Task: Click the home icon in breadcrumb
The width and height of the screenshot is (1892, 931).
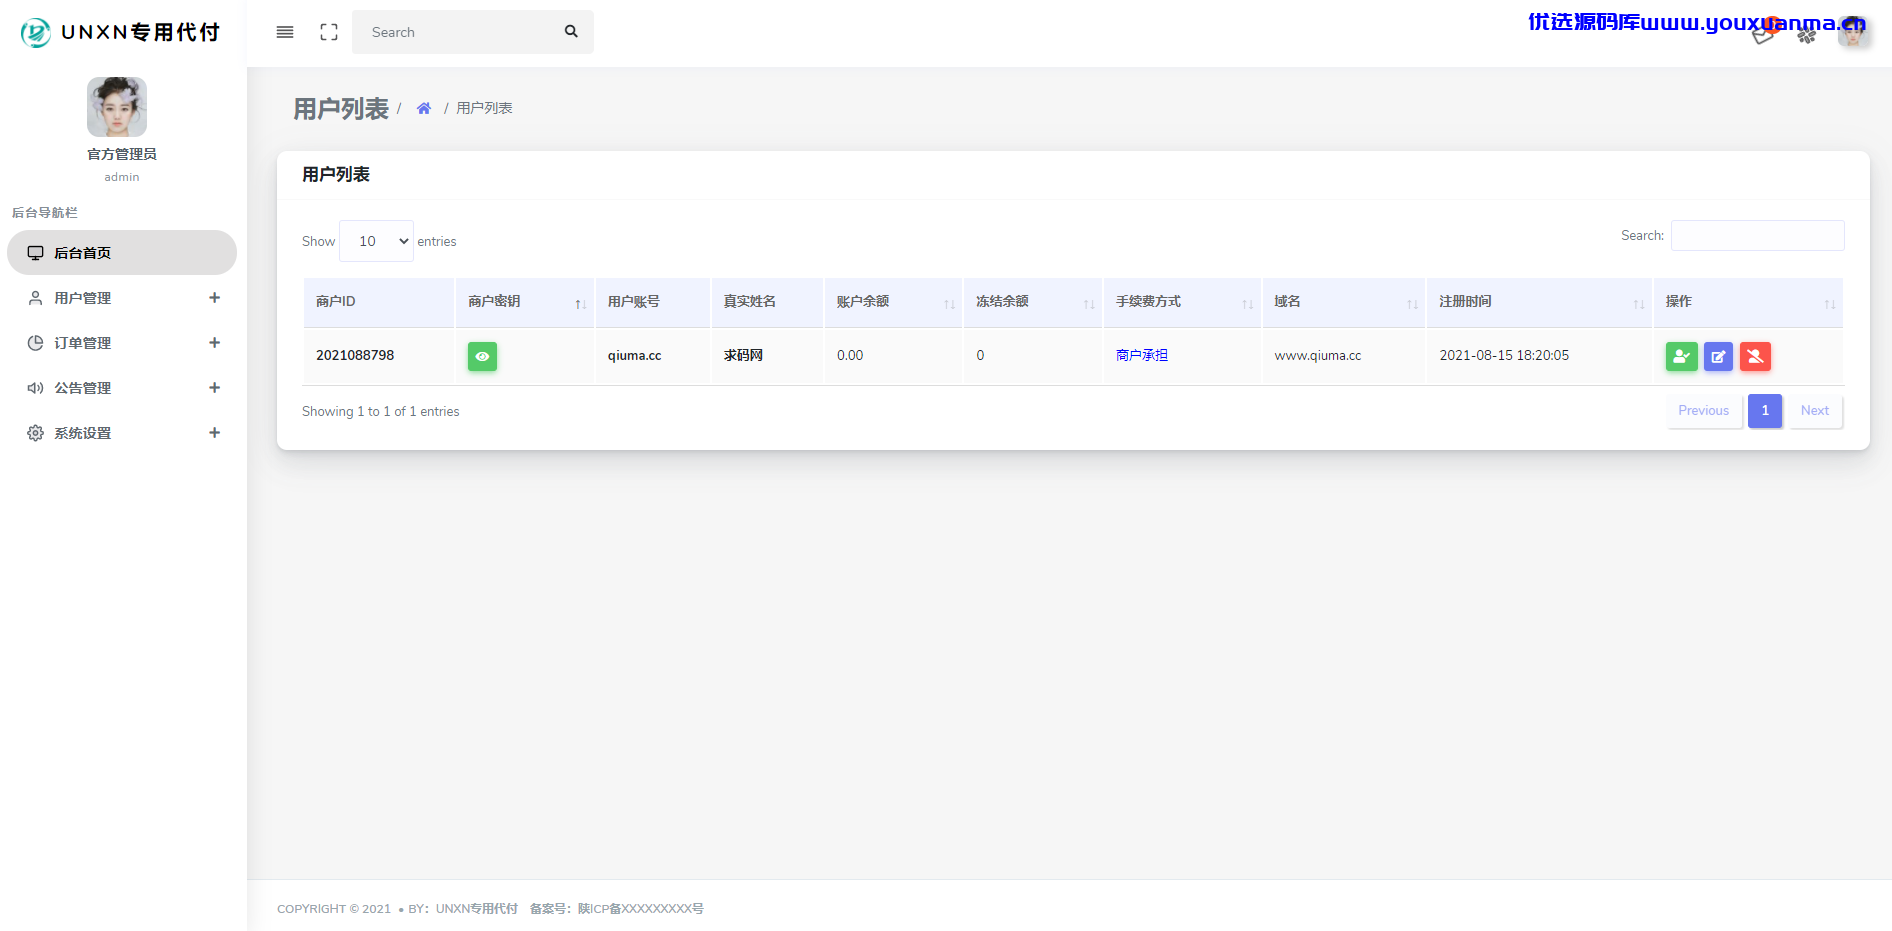Action: pos(424,108)
